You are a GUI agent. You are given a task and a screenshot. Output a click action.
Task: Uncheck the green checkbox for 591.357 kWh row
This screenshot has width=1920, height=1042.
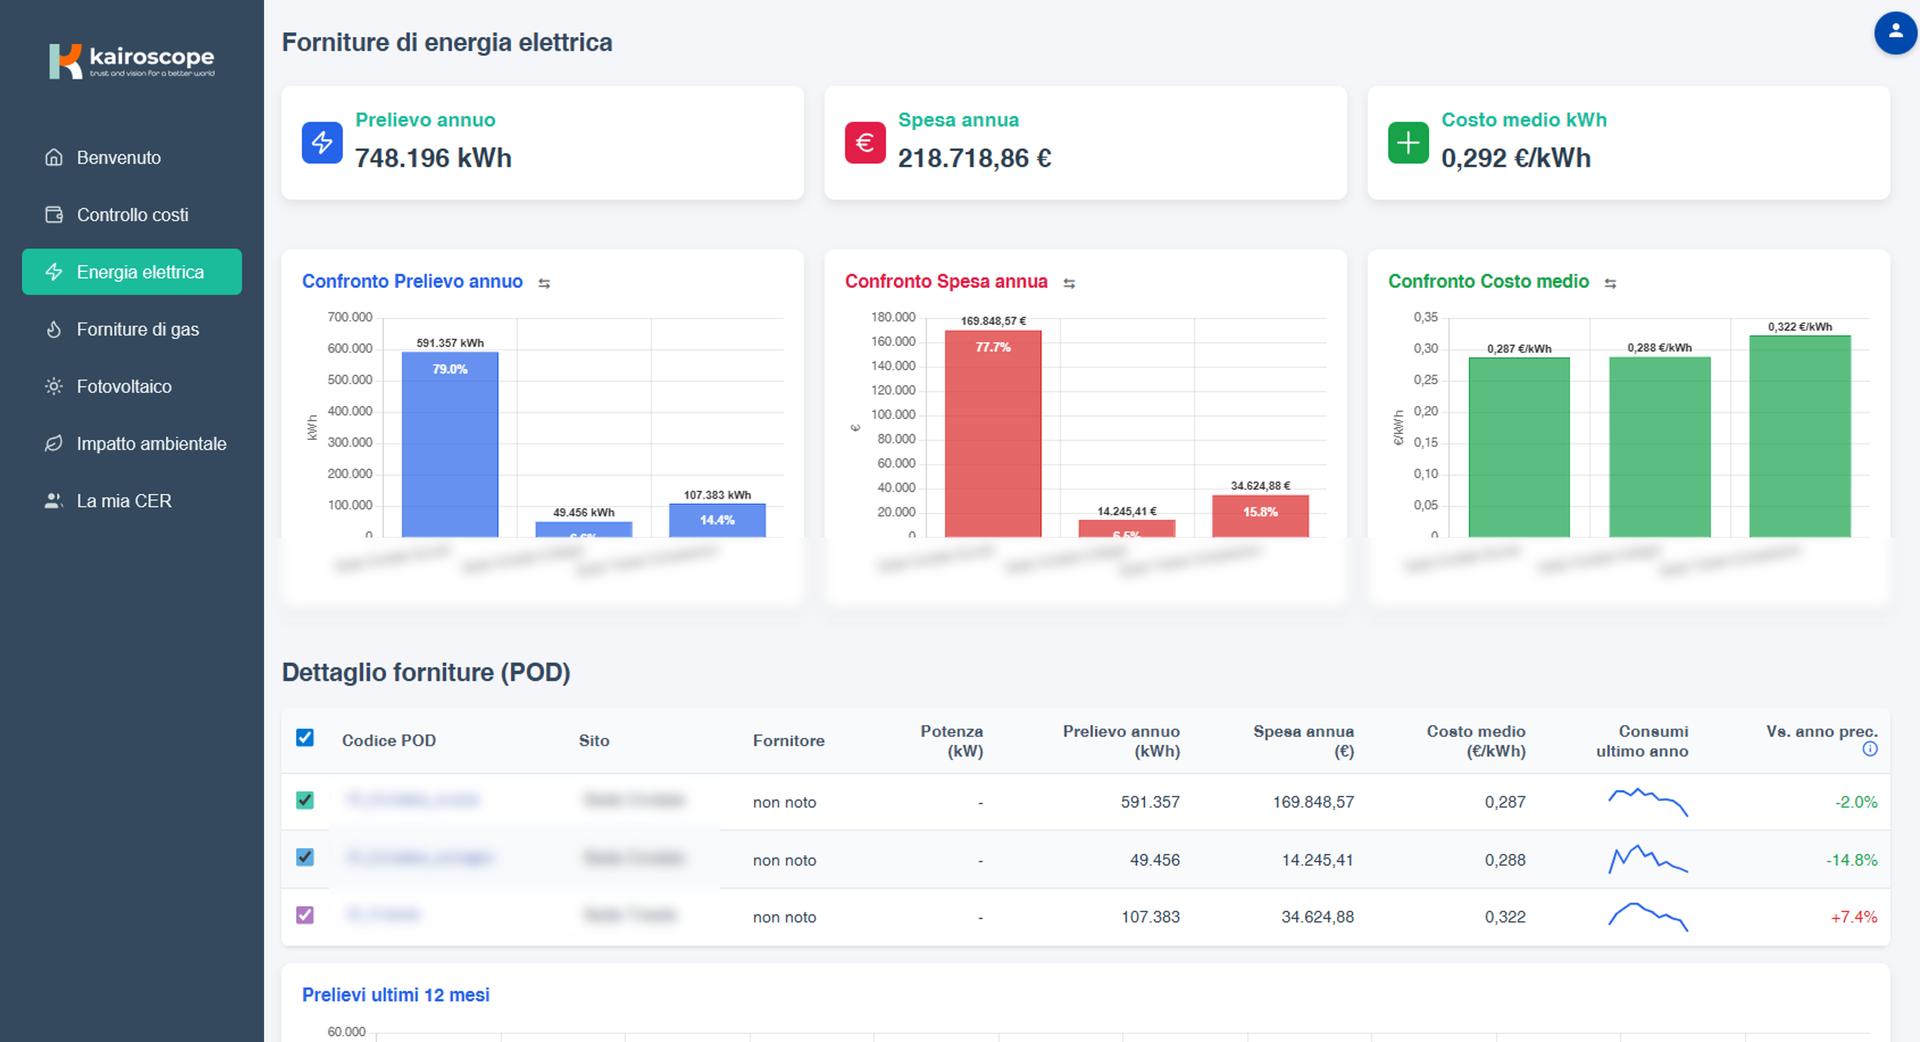point(305,800)
